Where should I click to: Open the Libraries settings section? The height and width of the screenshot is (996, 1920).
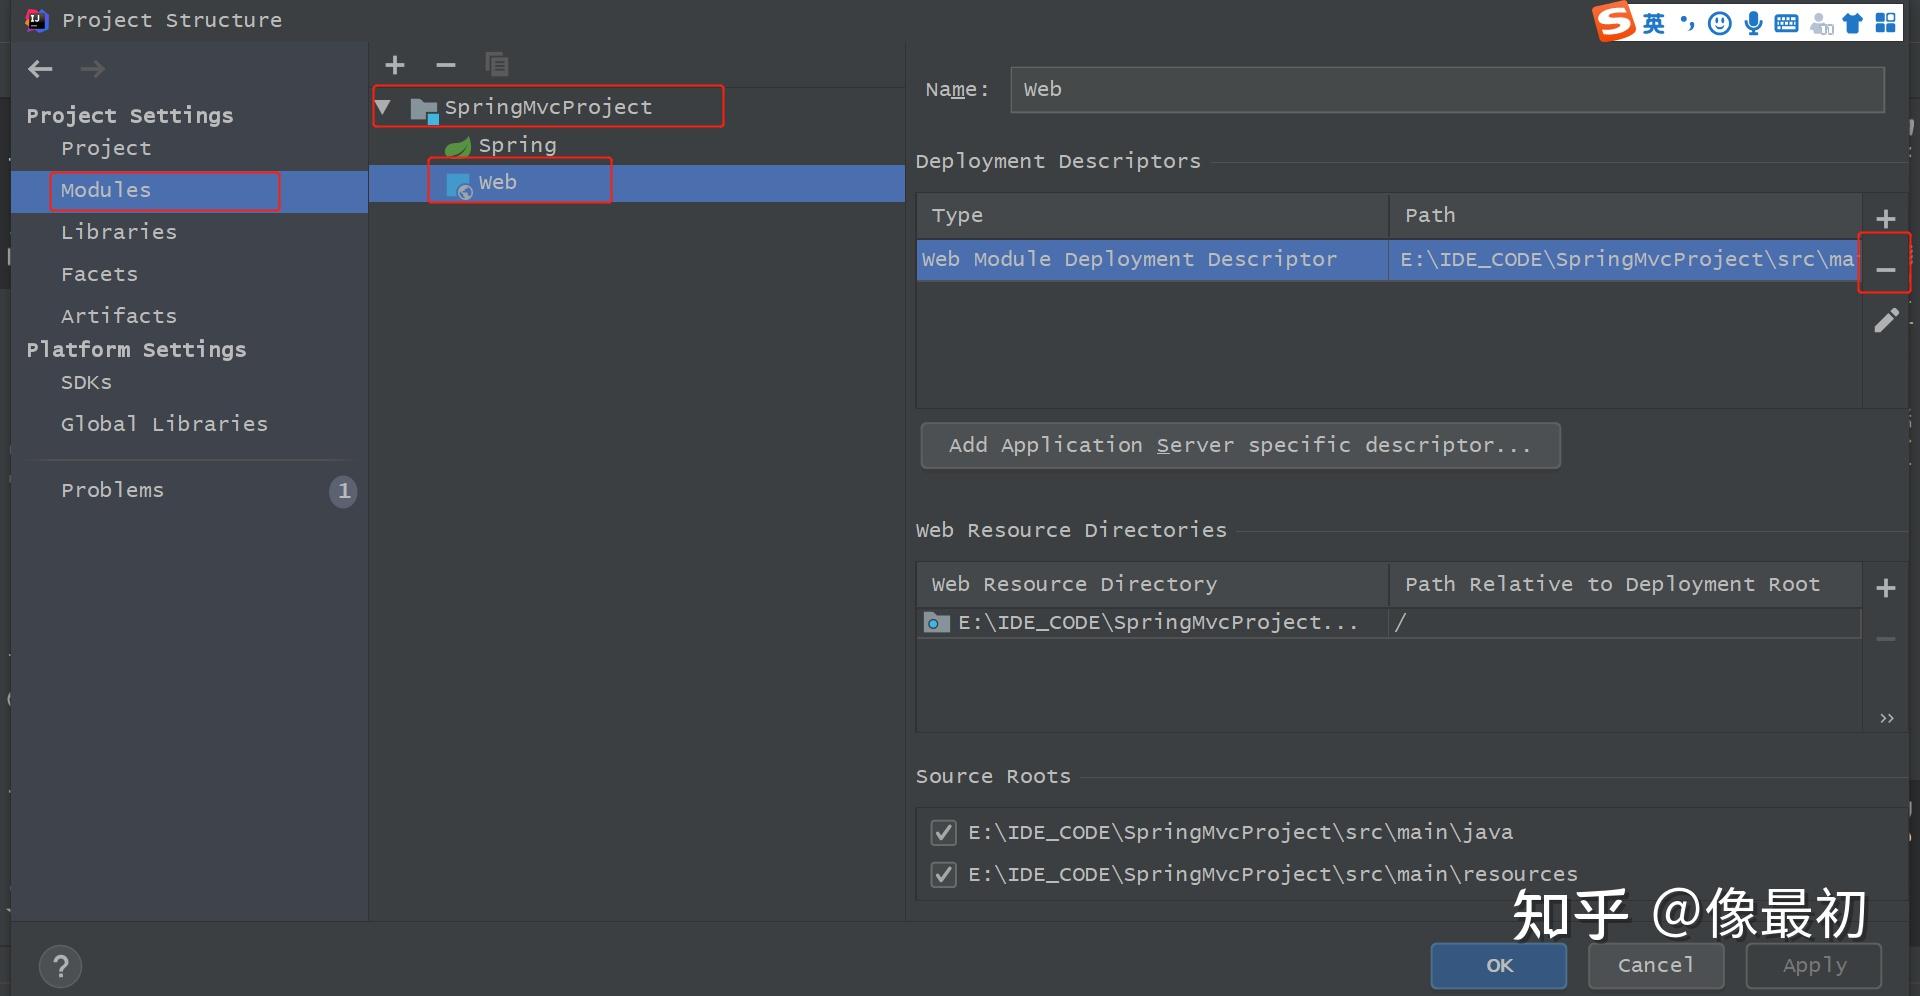click(x=118, y=232)
